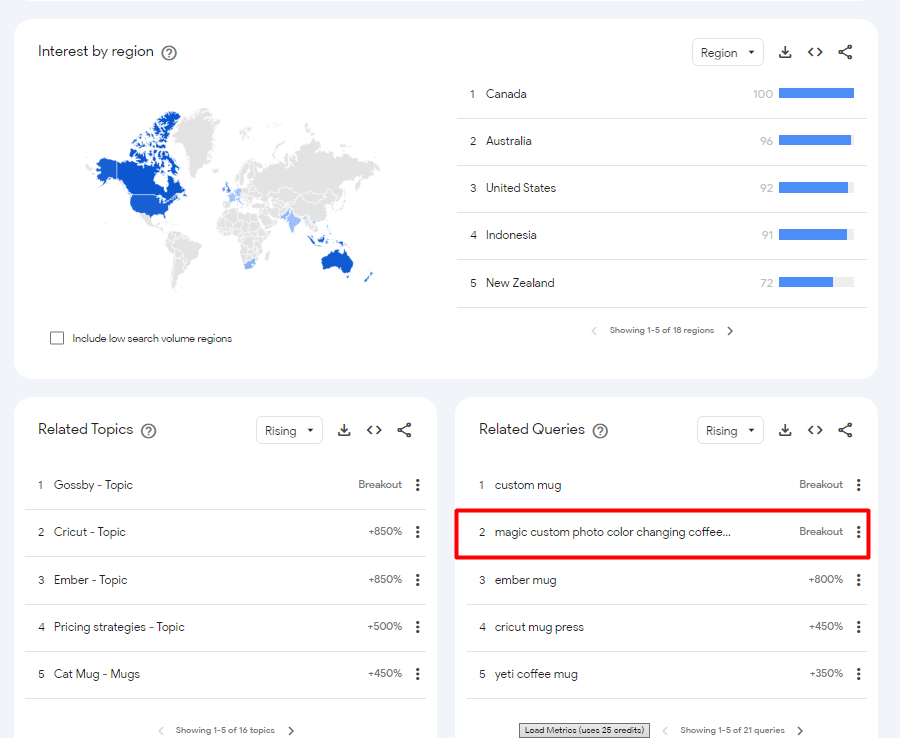Share the Interest by region card
900x738 pixels.
pyautogui.click(x=845, y=52)
